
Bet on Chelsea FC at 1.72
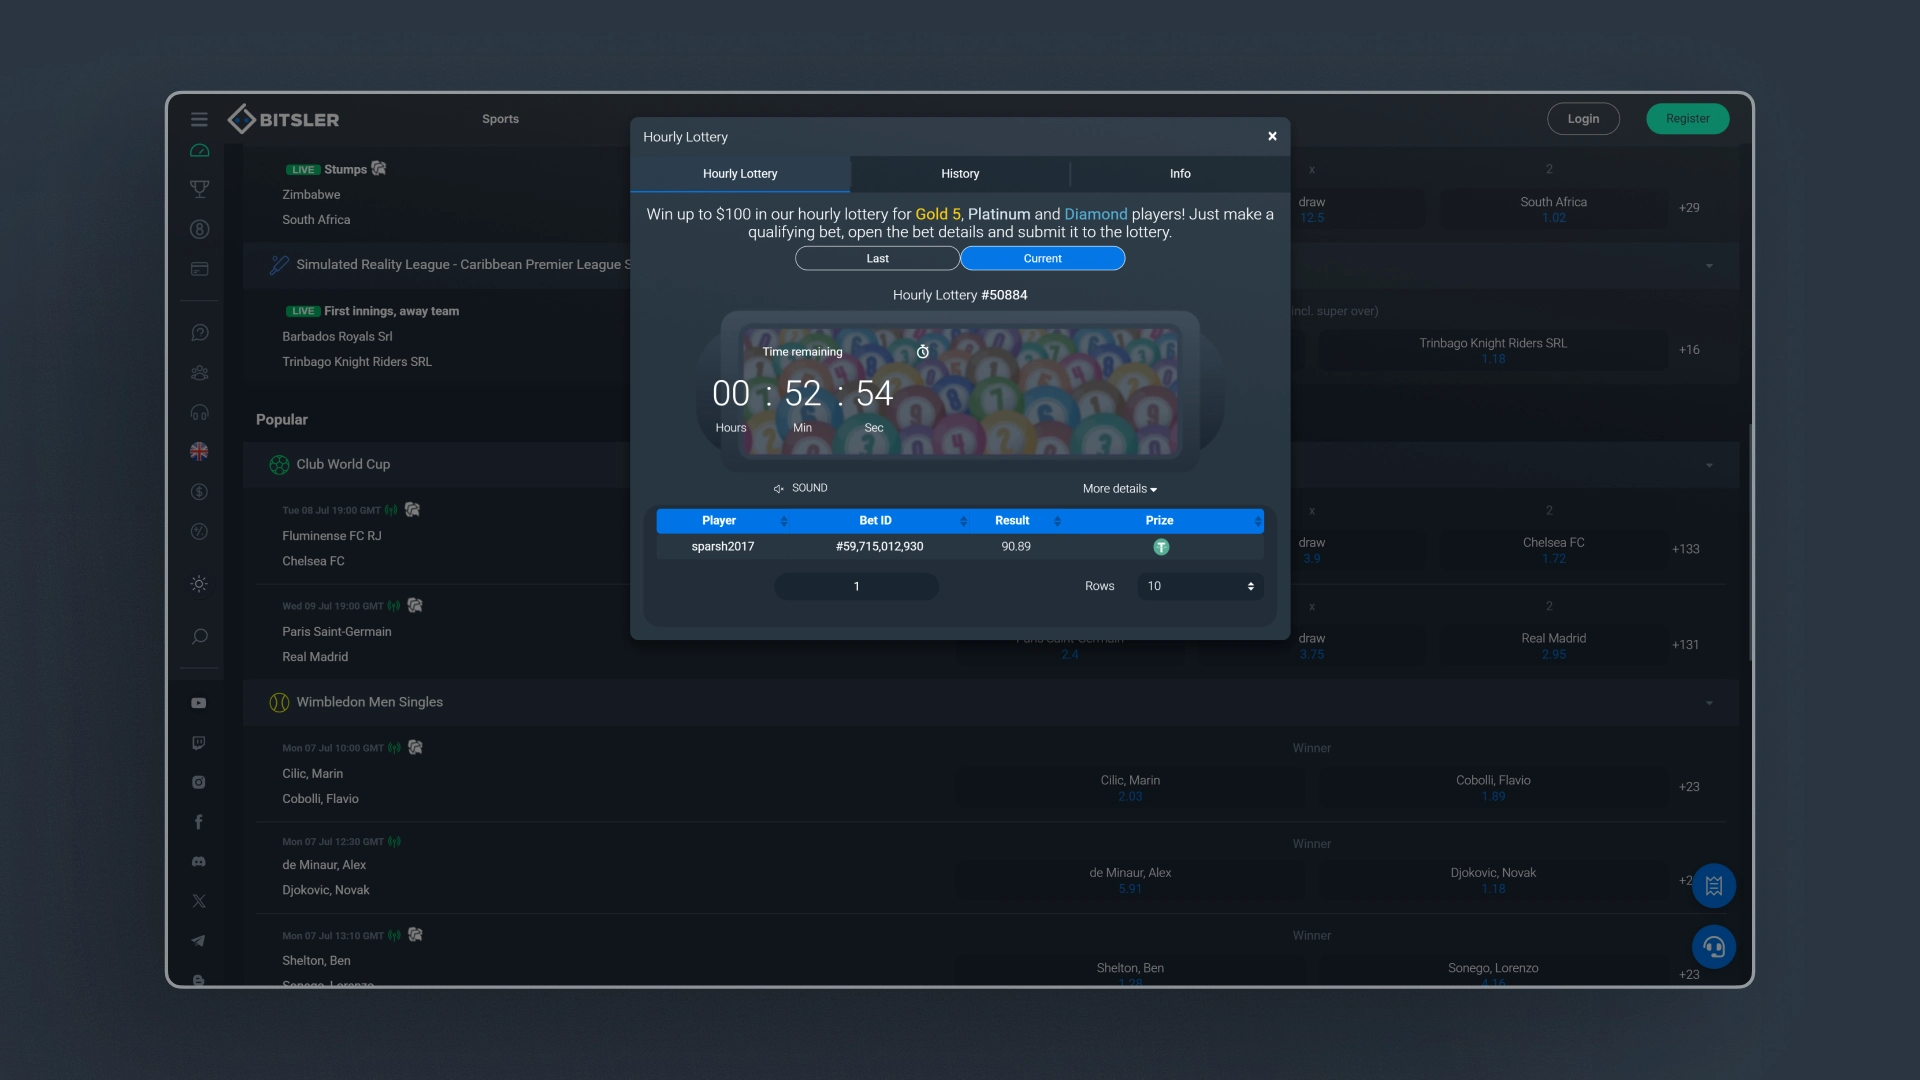[1553, 550]
